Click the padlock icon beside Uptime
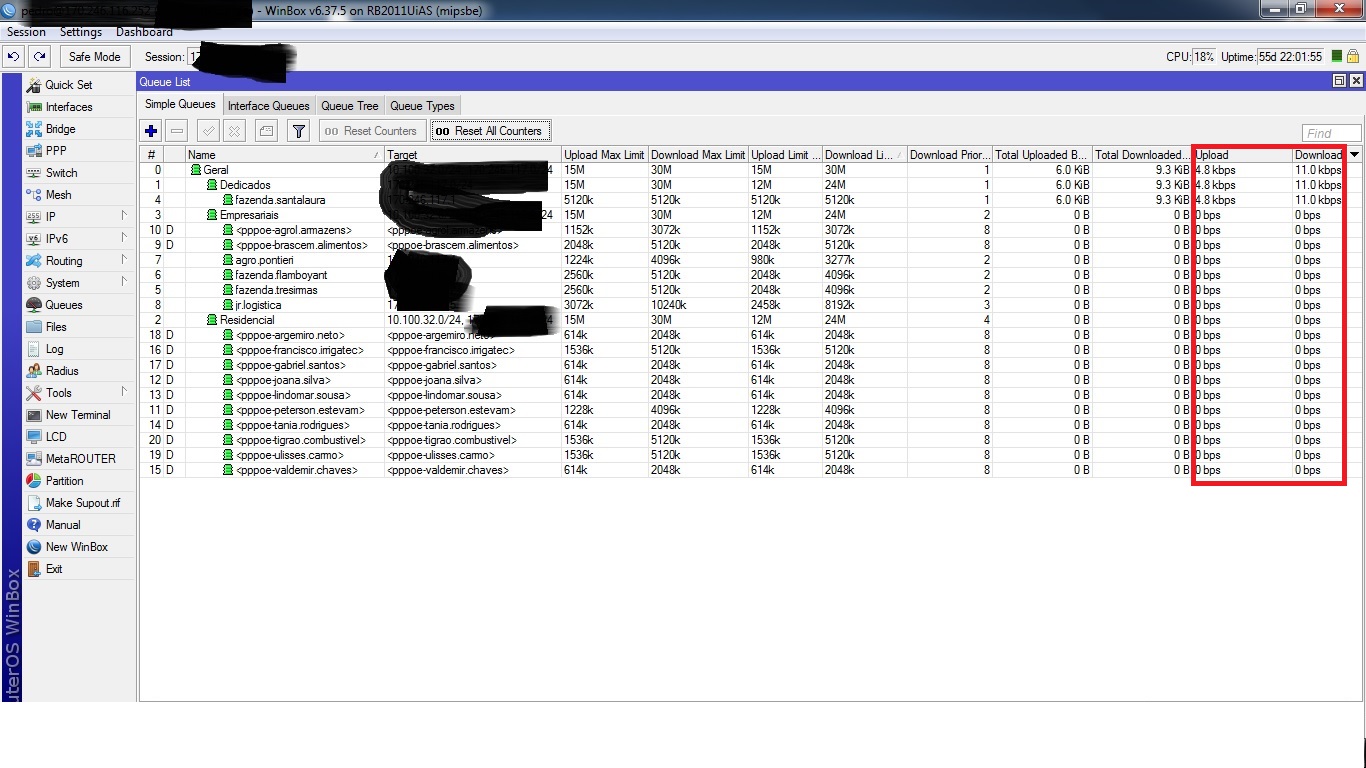This screenshot has height=768, width=1366. [x=1352, y=57]
